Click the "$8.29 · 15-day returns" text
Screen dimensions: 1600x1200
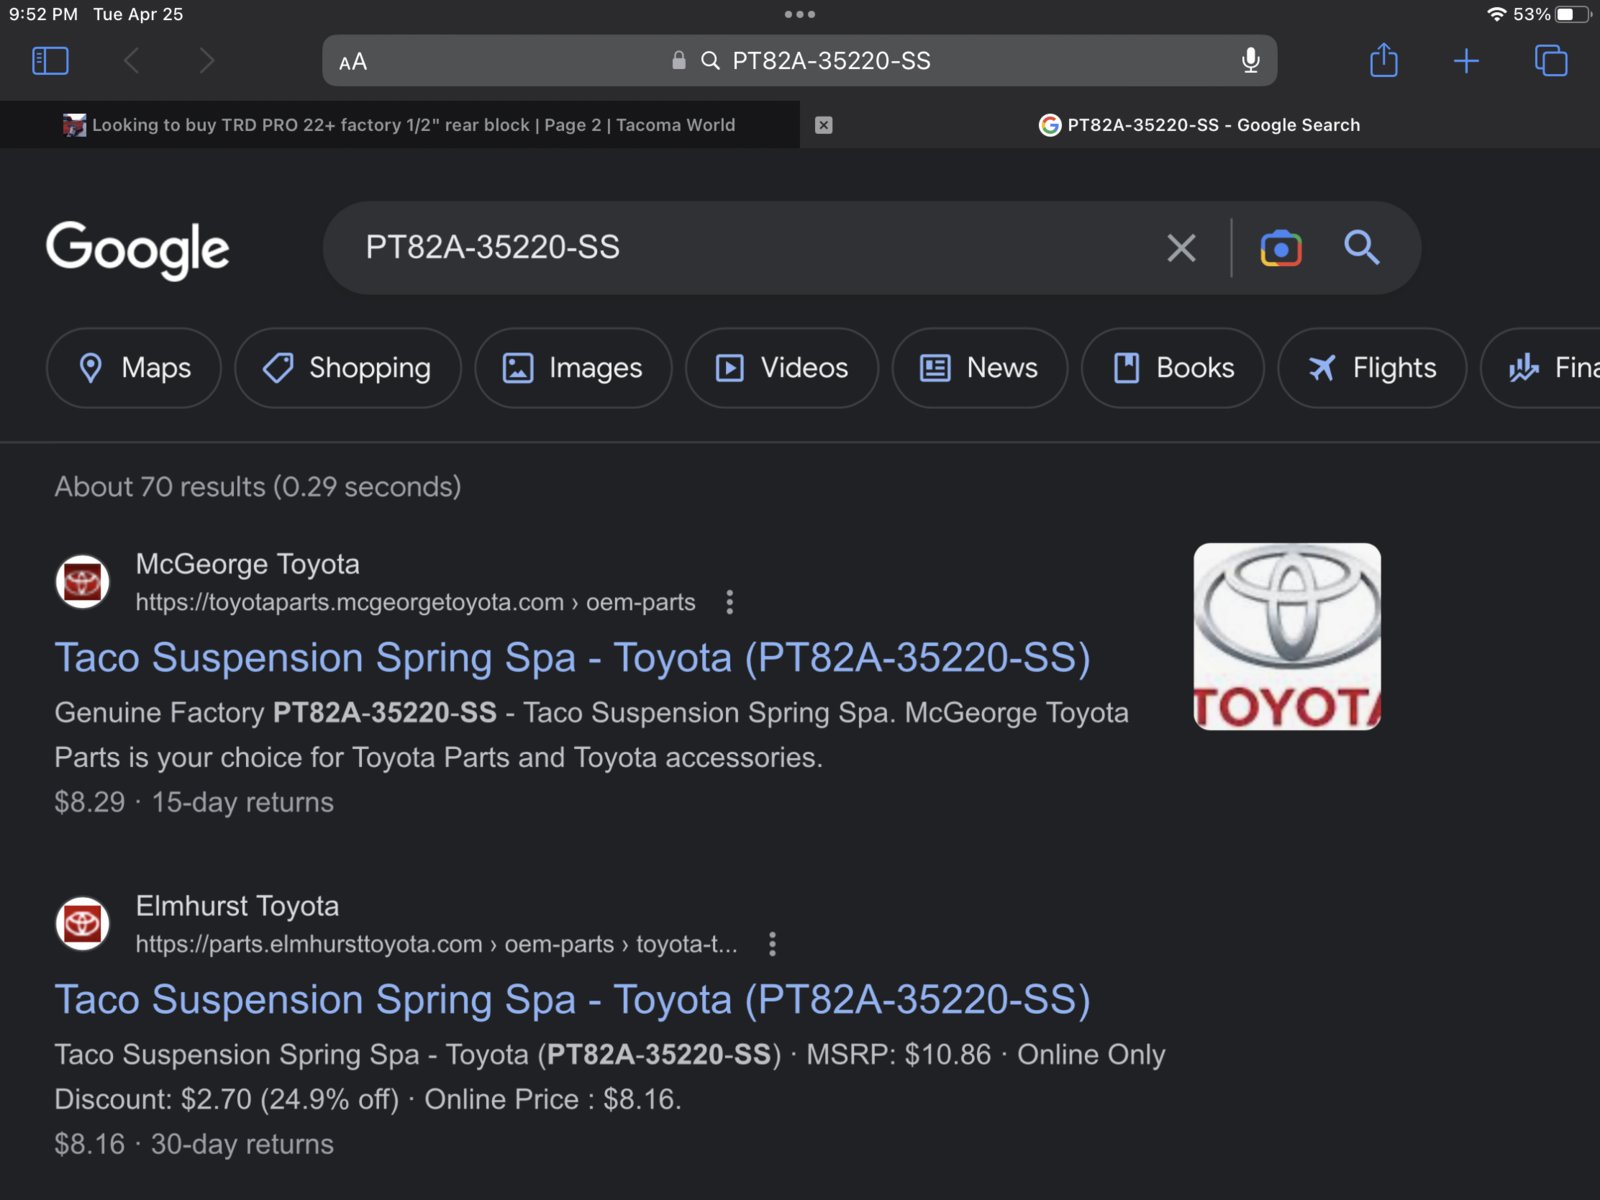194,802
